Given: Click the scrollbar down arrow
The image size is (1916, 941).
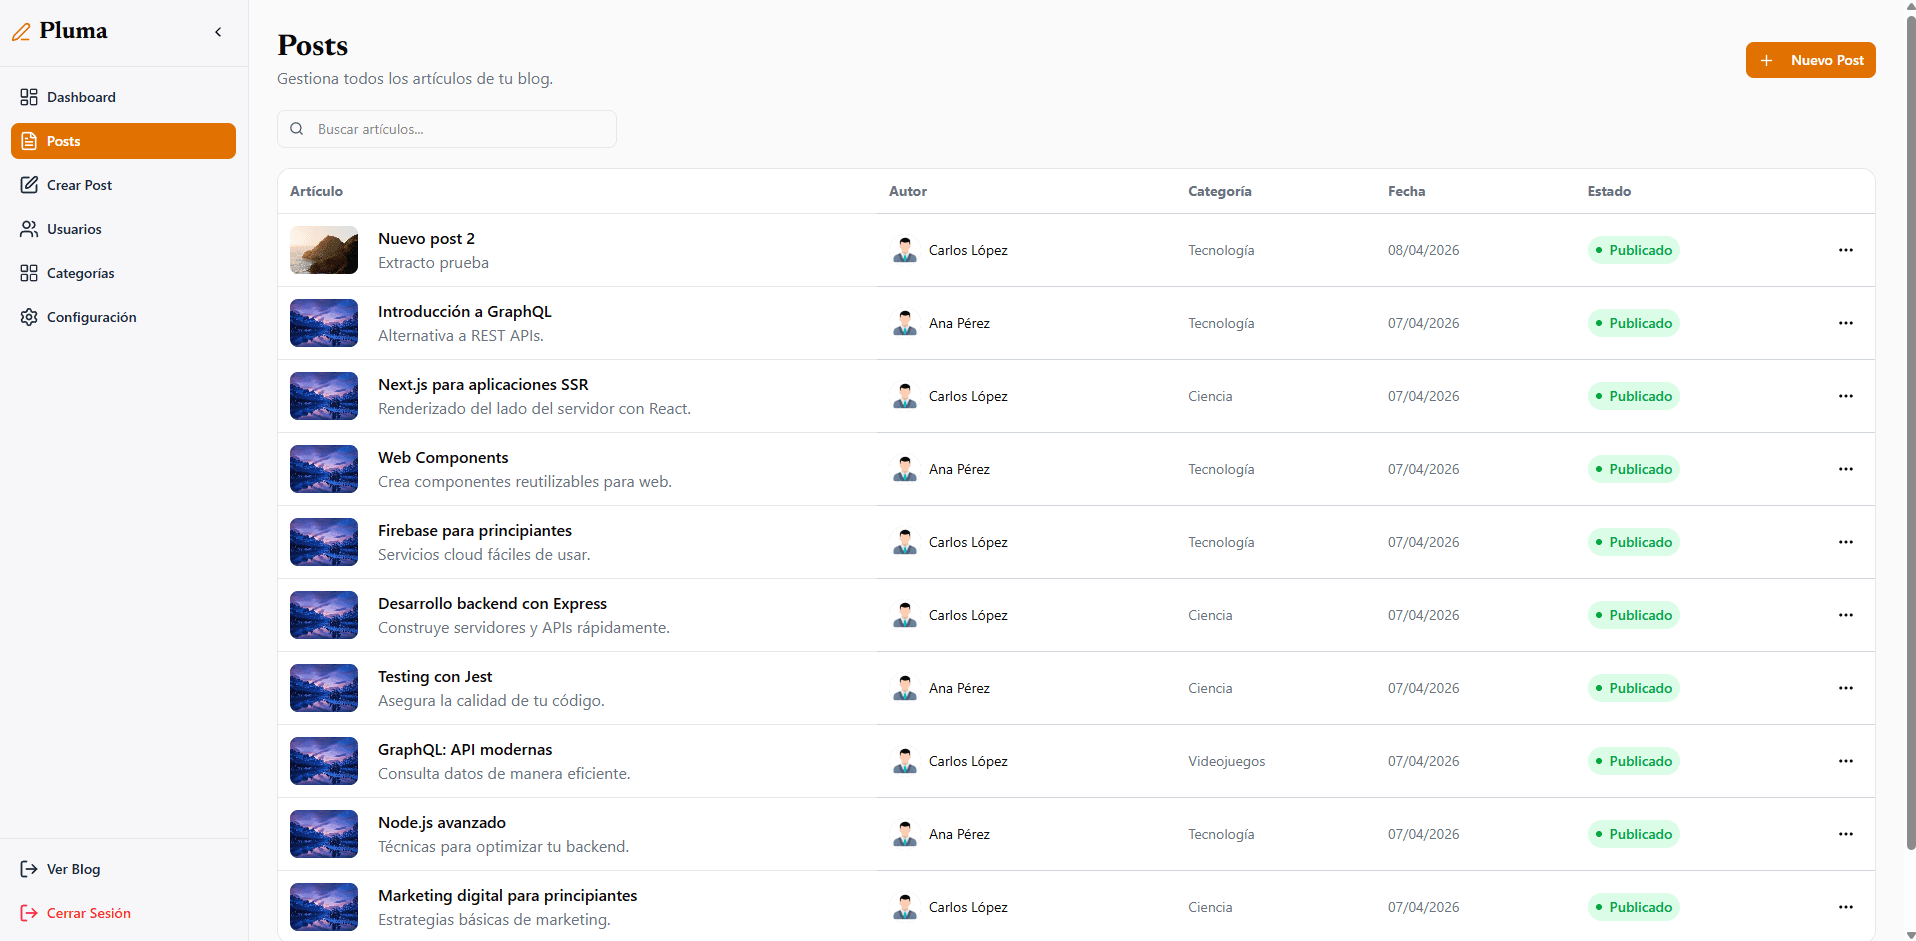Looking at the screenshot, I should (1911, 935).
